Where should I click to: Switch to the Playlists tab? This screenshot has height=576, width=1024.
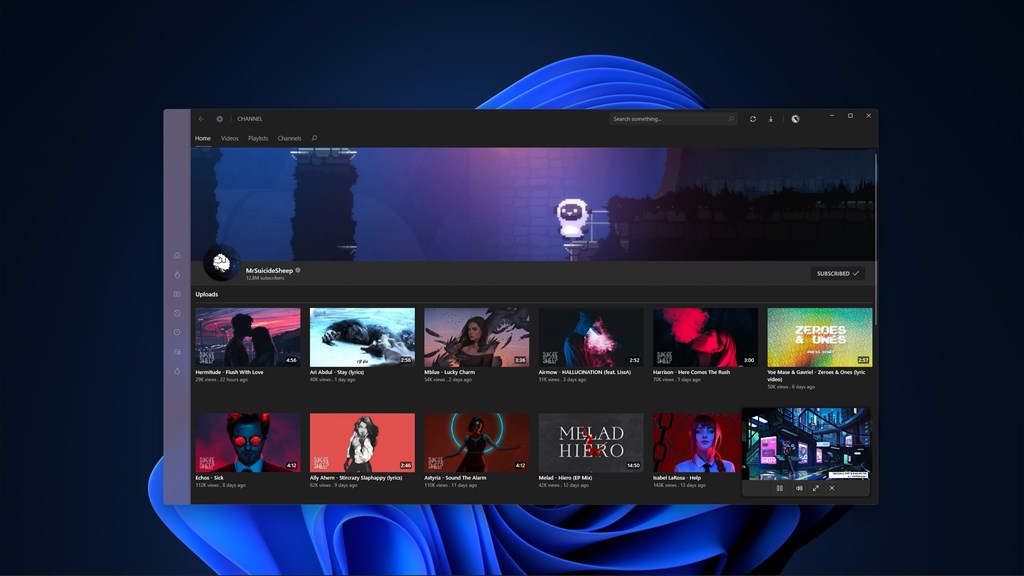pos(258,138)
